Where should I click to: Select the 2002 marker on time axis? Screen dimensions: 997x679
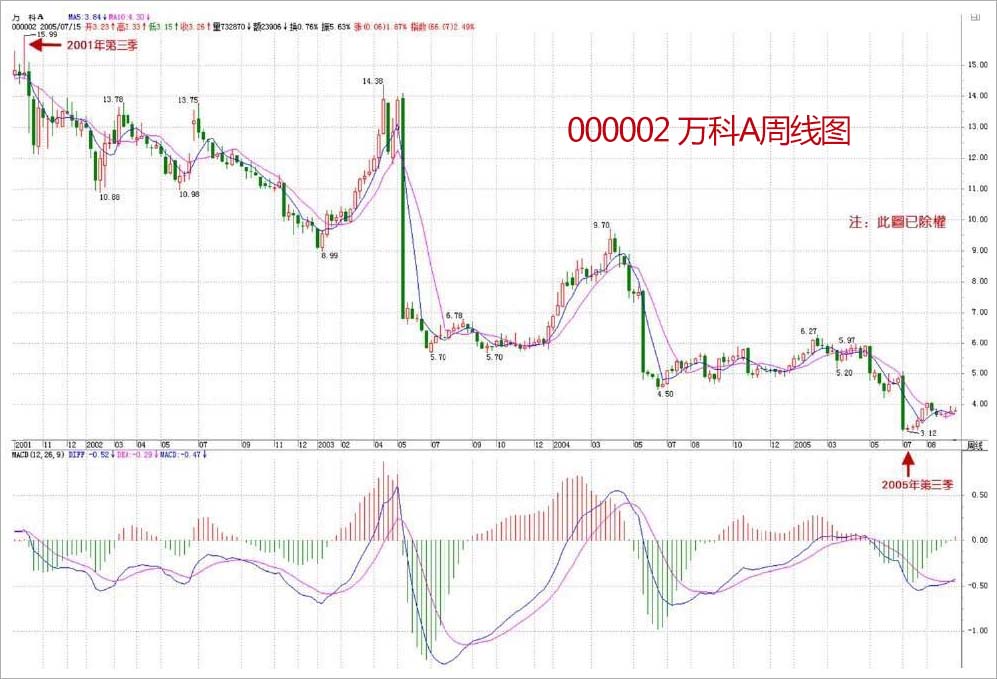pyautogui.click(x=96, y=443)
